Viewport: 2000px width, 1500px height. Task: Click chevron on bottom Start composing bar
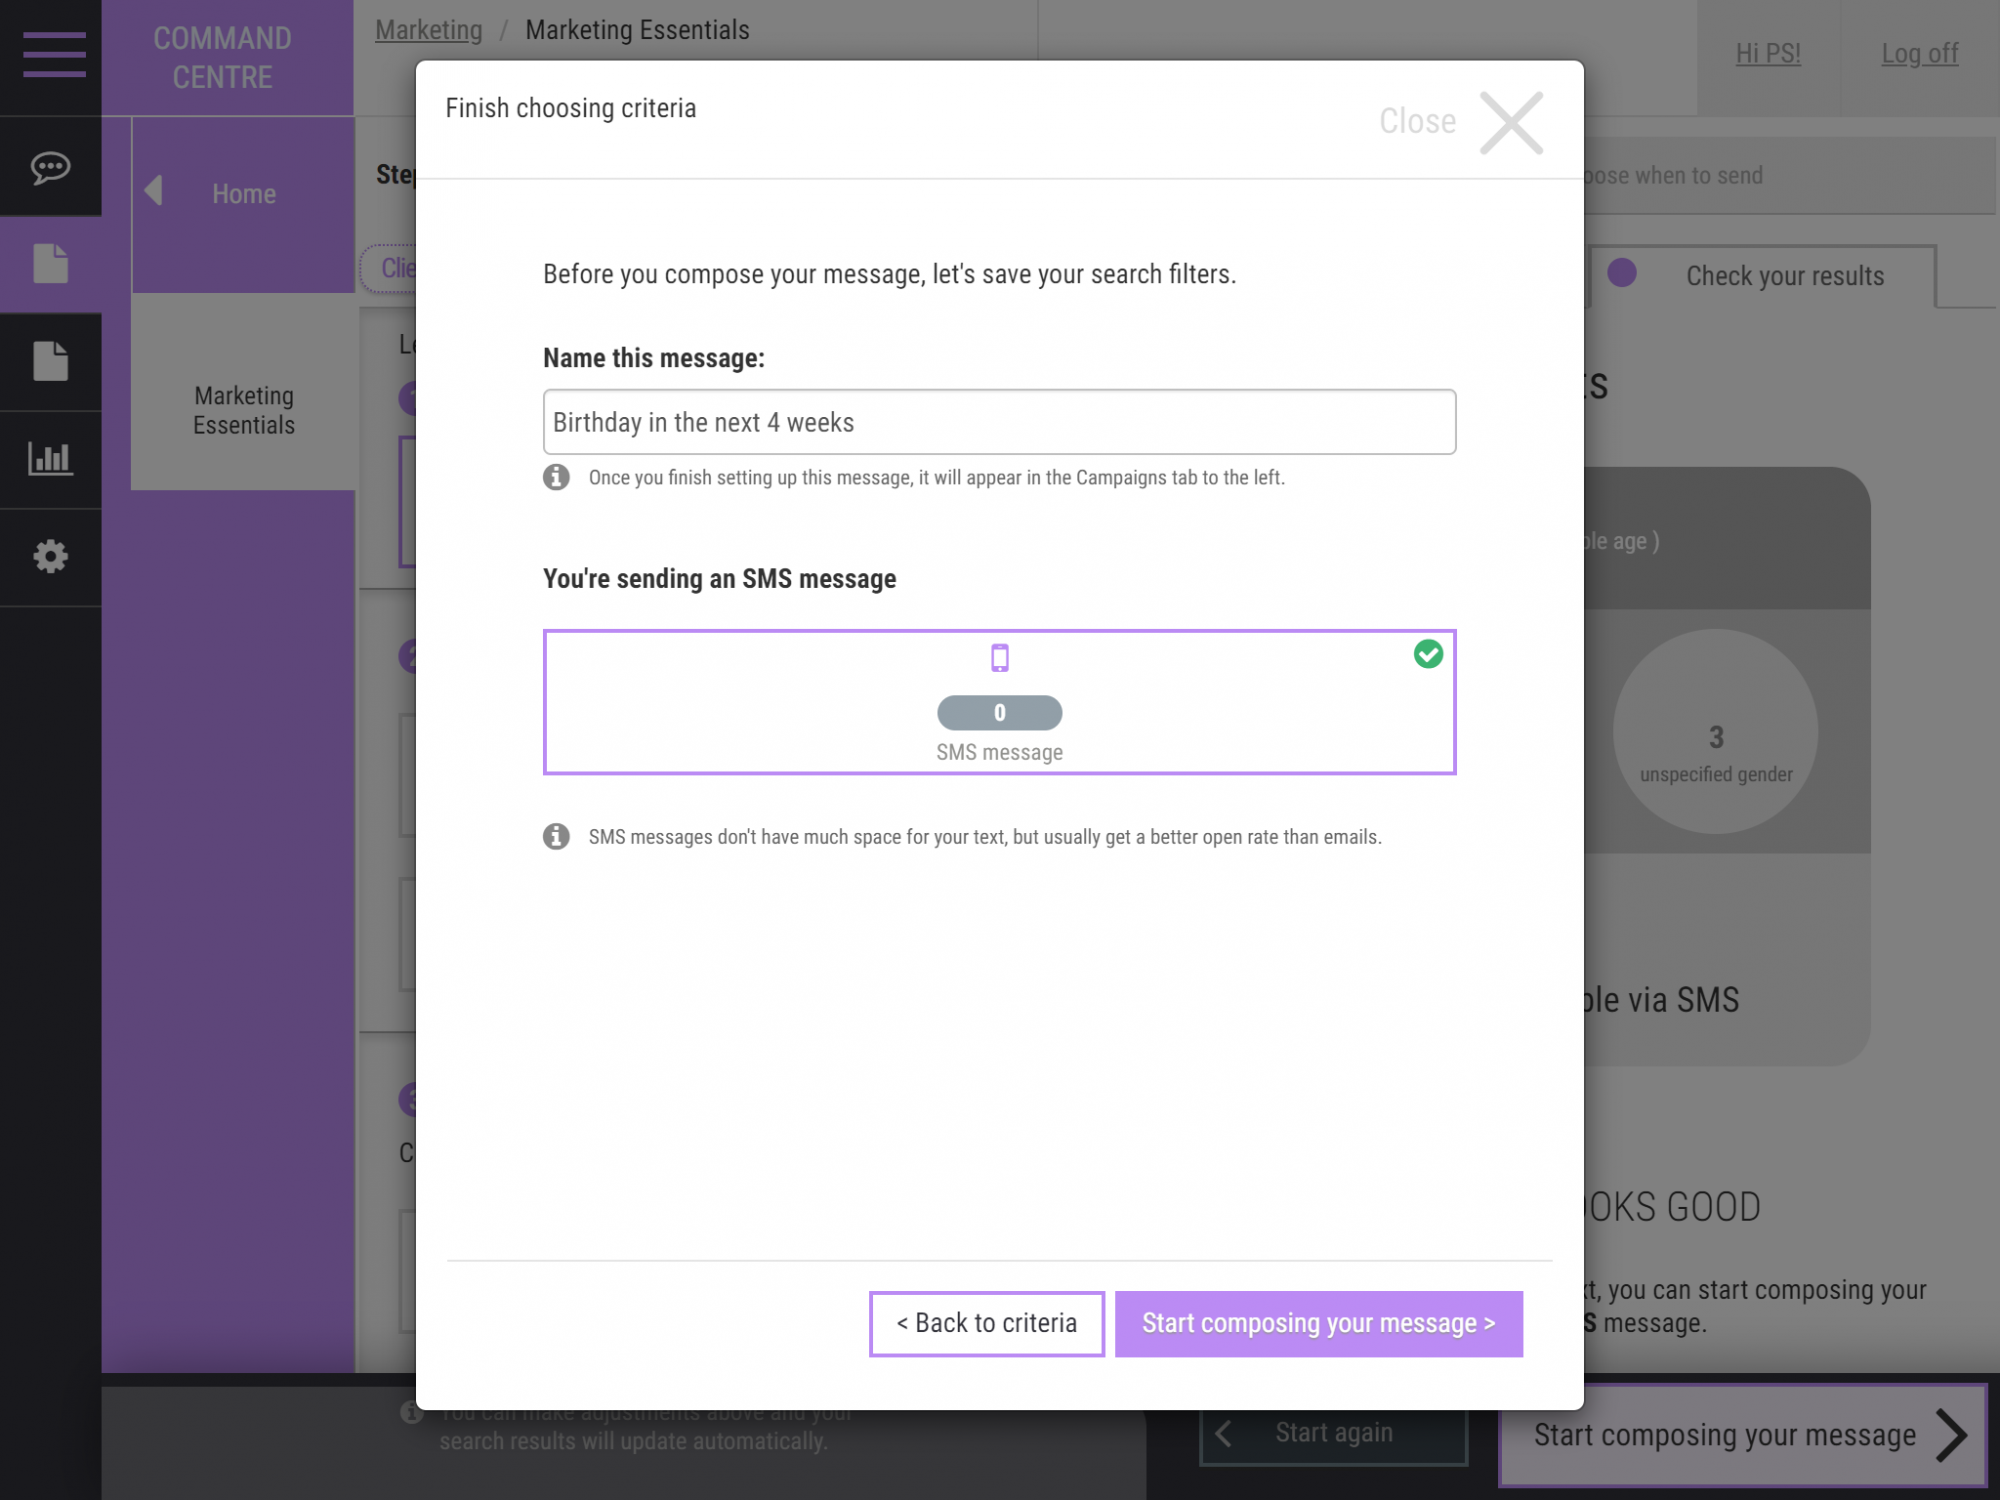[1949, 1436]
